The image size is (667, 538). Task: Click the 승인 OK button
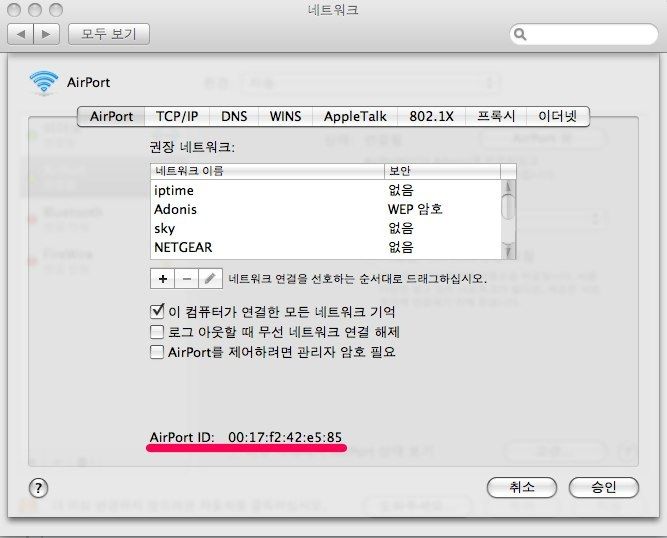click(x=604, y=487)
